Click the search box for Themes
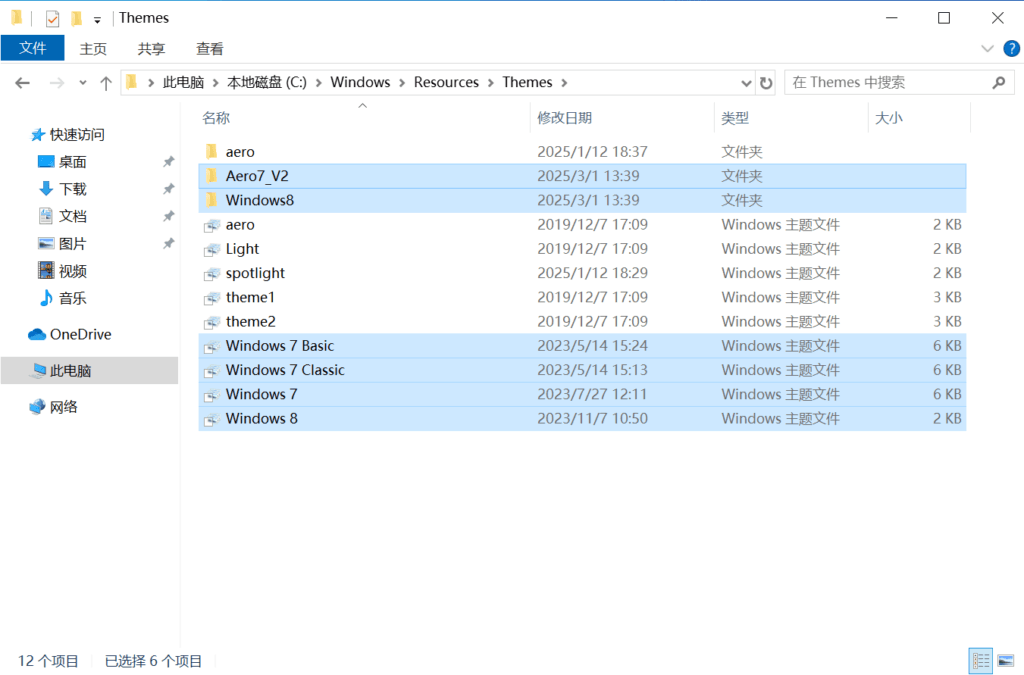 pyautogui.click(x=885, y=83)
